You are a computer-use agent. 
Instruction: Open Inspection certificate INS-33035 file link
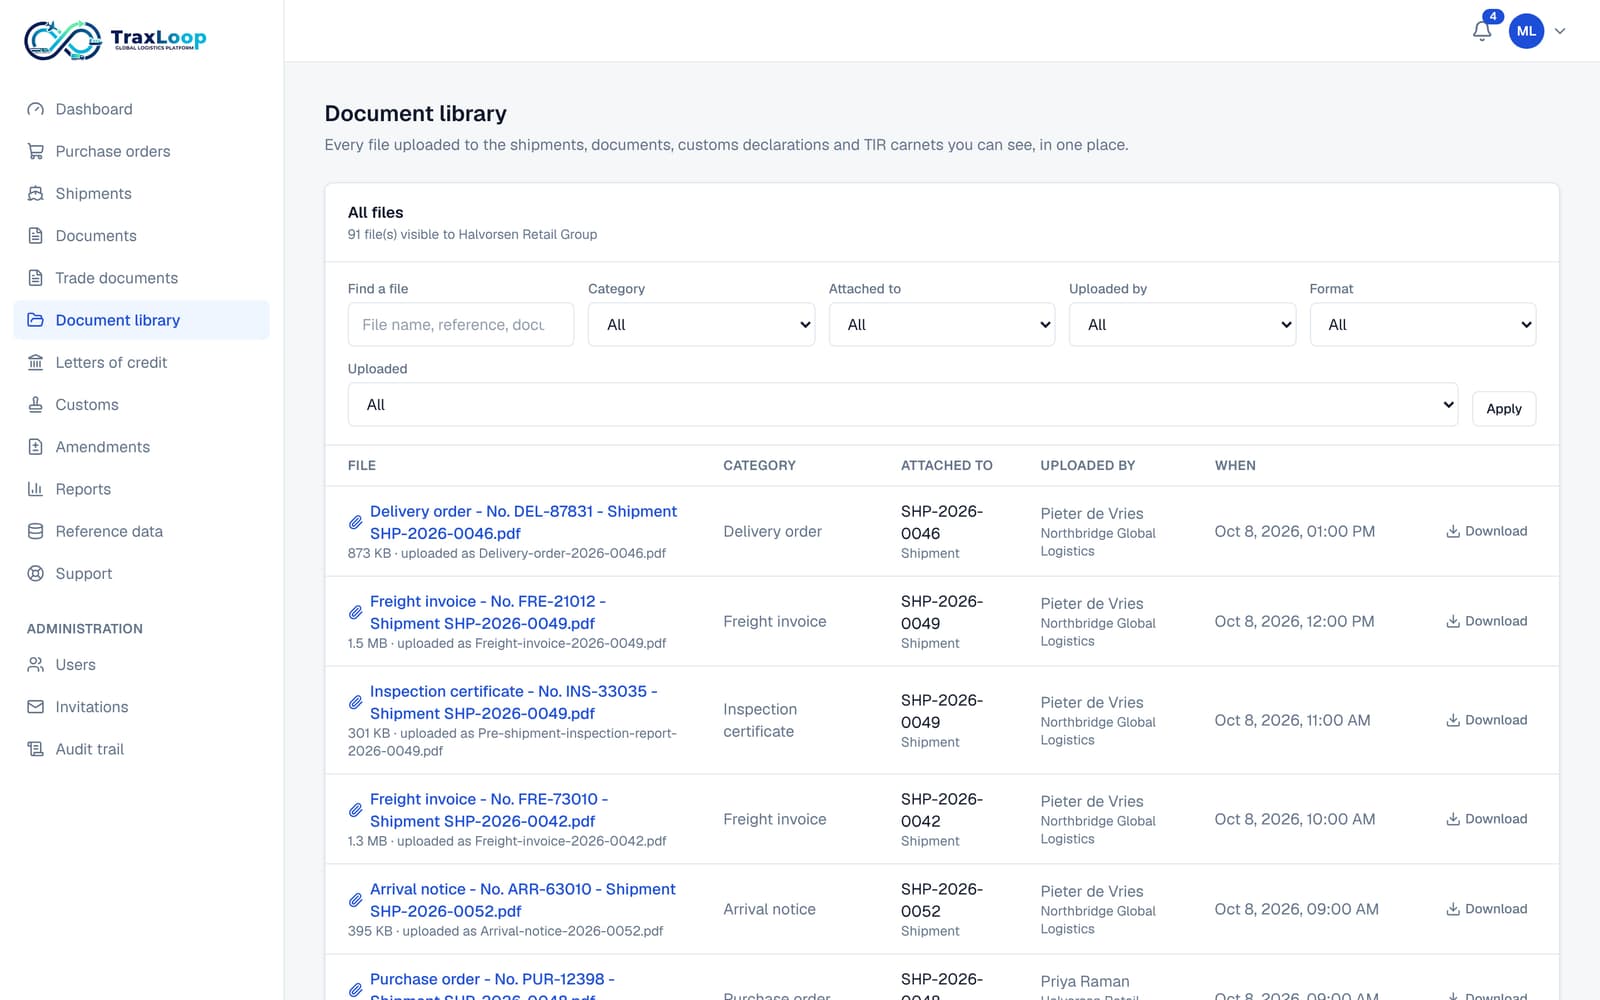tap(514, 702)
